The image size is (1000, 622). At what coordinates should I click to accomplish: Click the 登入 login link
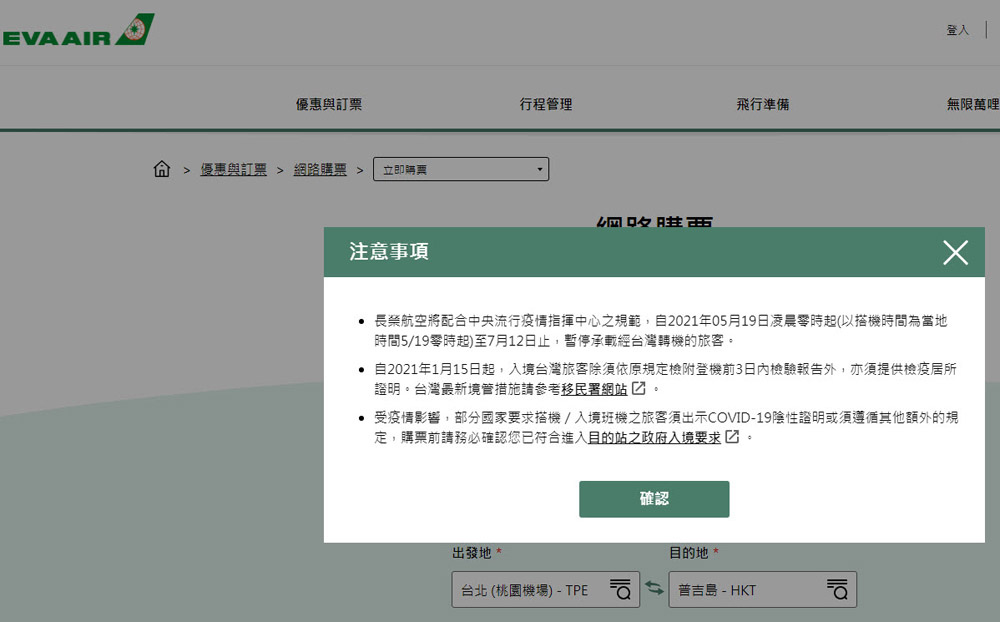point(957,30)
